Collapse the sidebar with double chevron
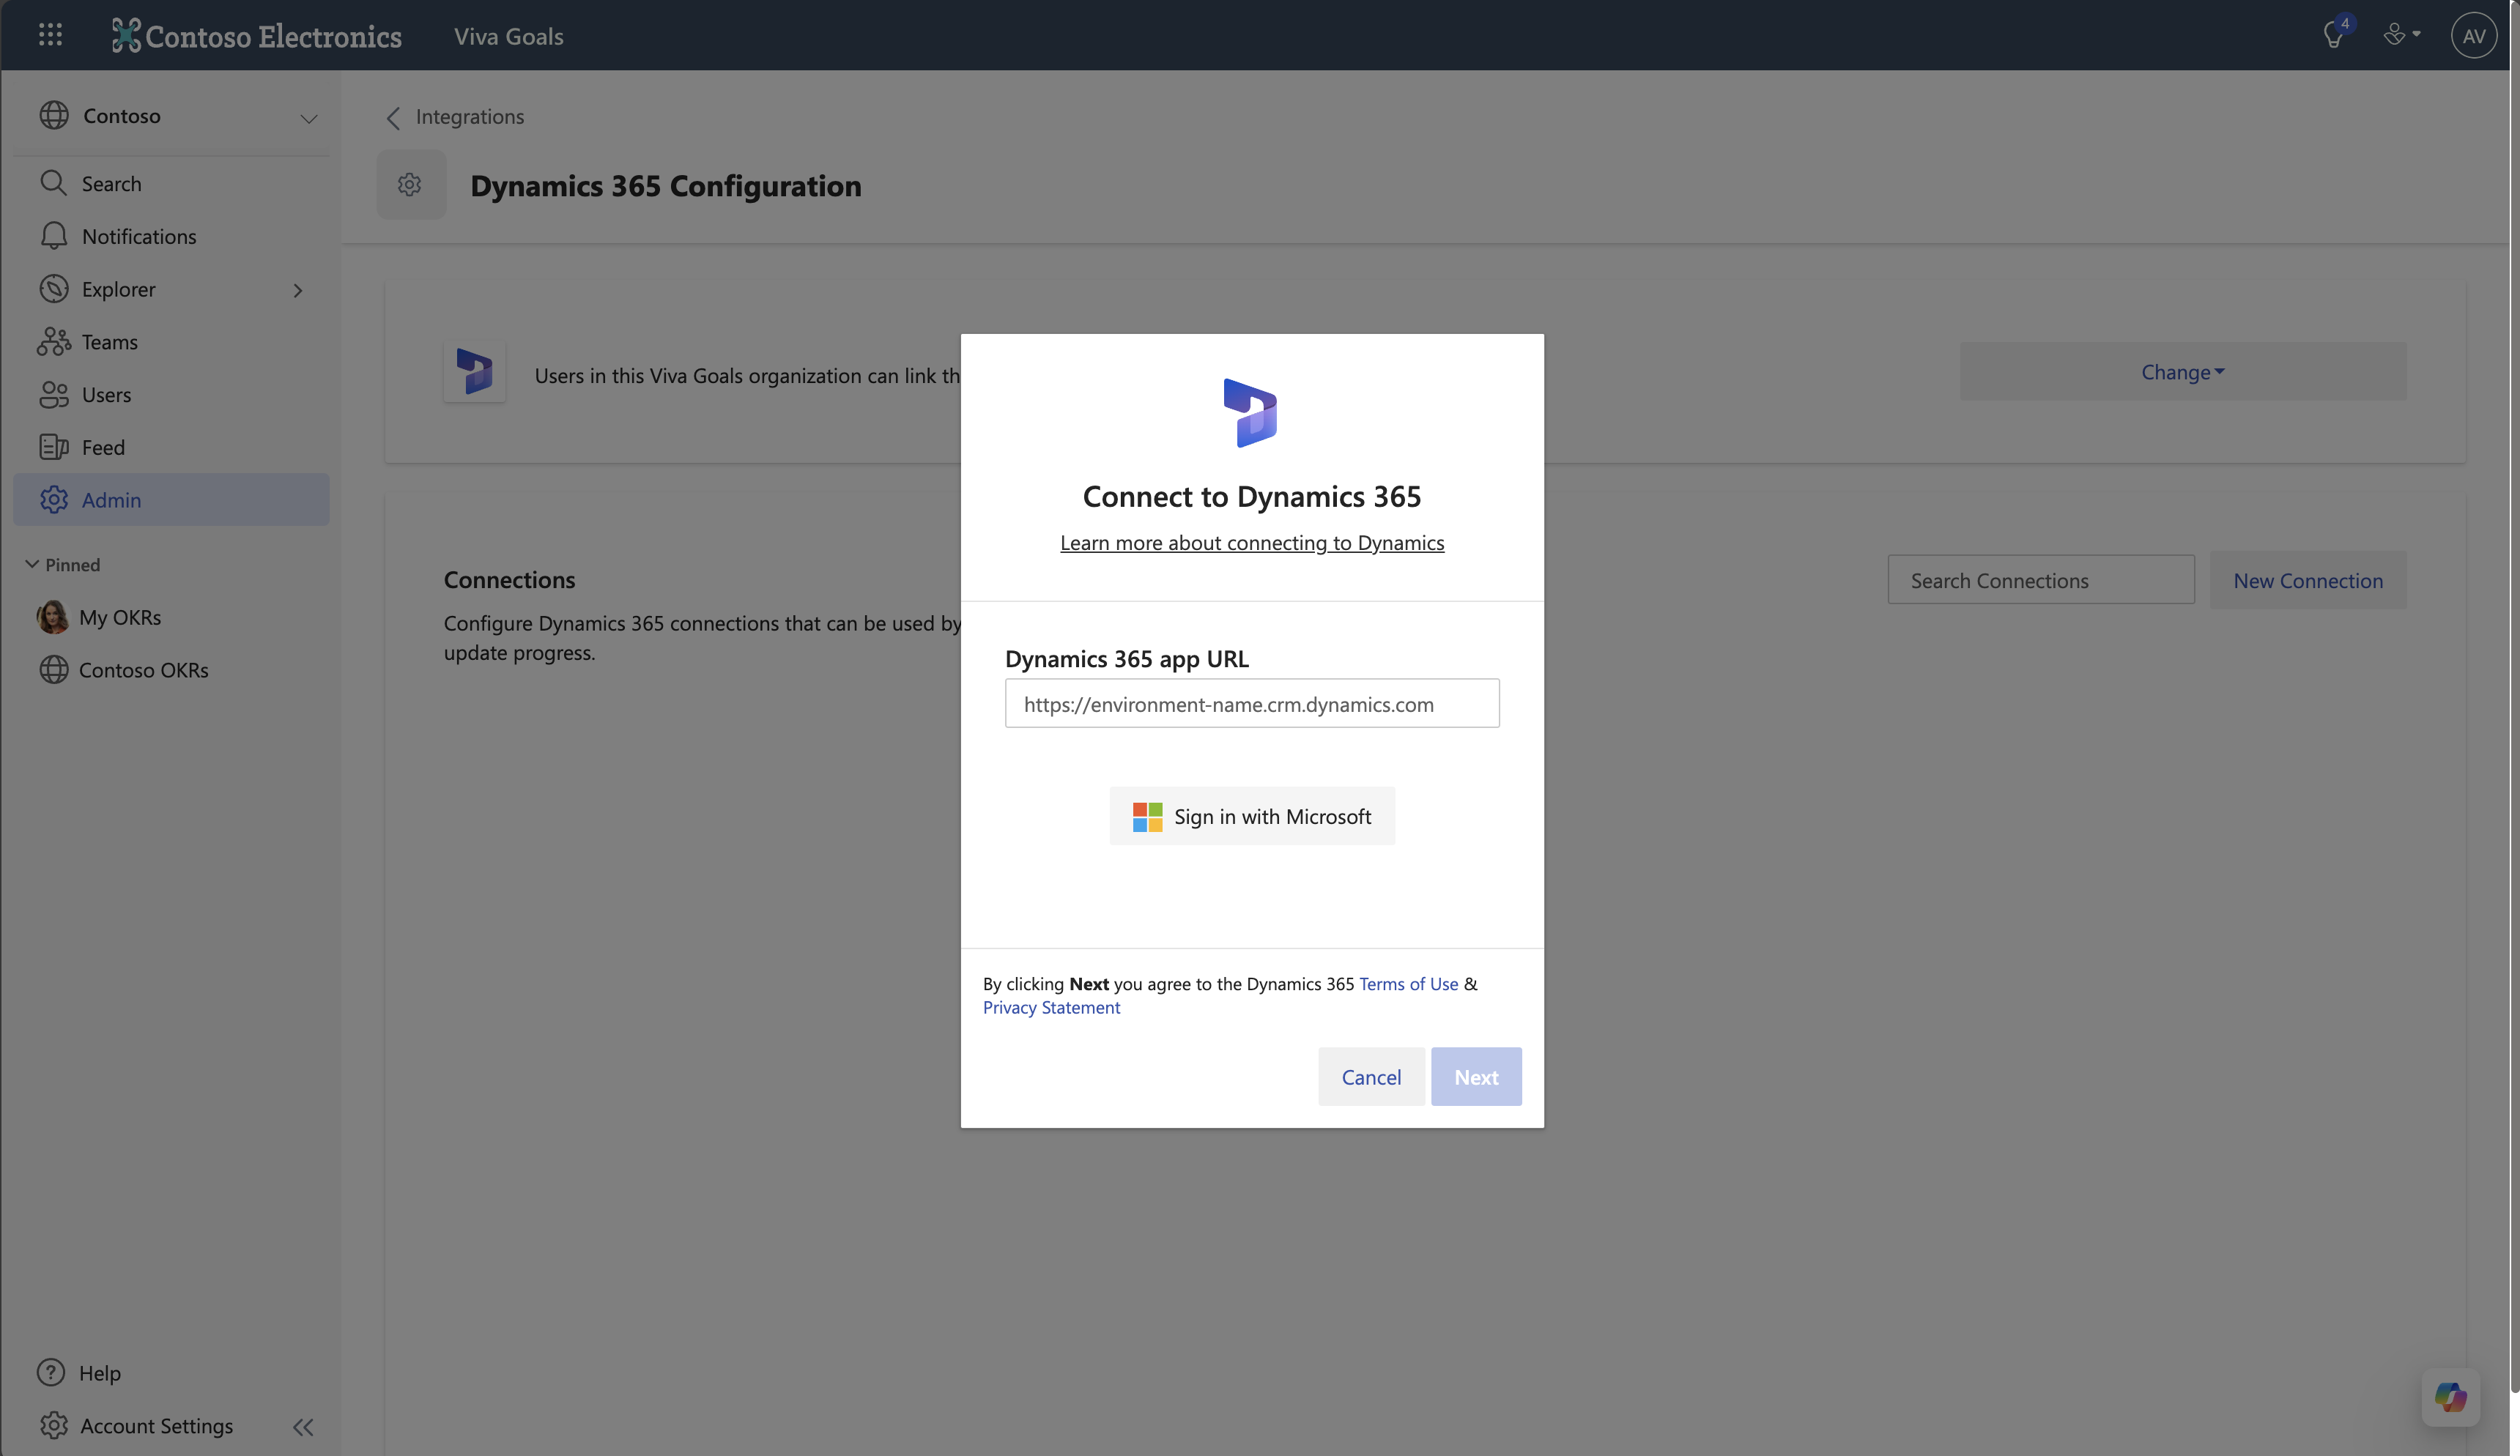Screen dimensions: 2520x1456 coord(303,1427)
